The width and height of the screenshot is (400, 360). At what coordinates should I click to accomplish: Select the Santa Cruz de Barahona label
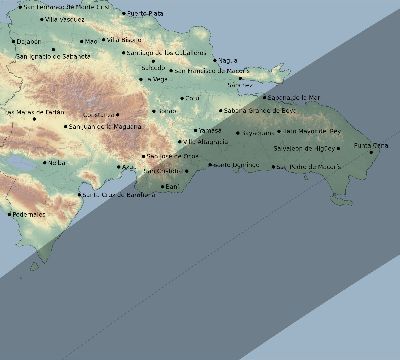coord(119,195)
